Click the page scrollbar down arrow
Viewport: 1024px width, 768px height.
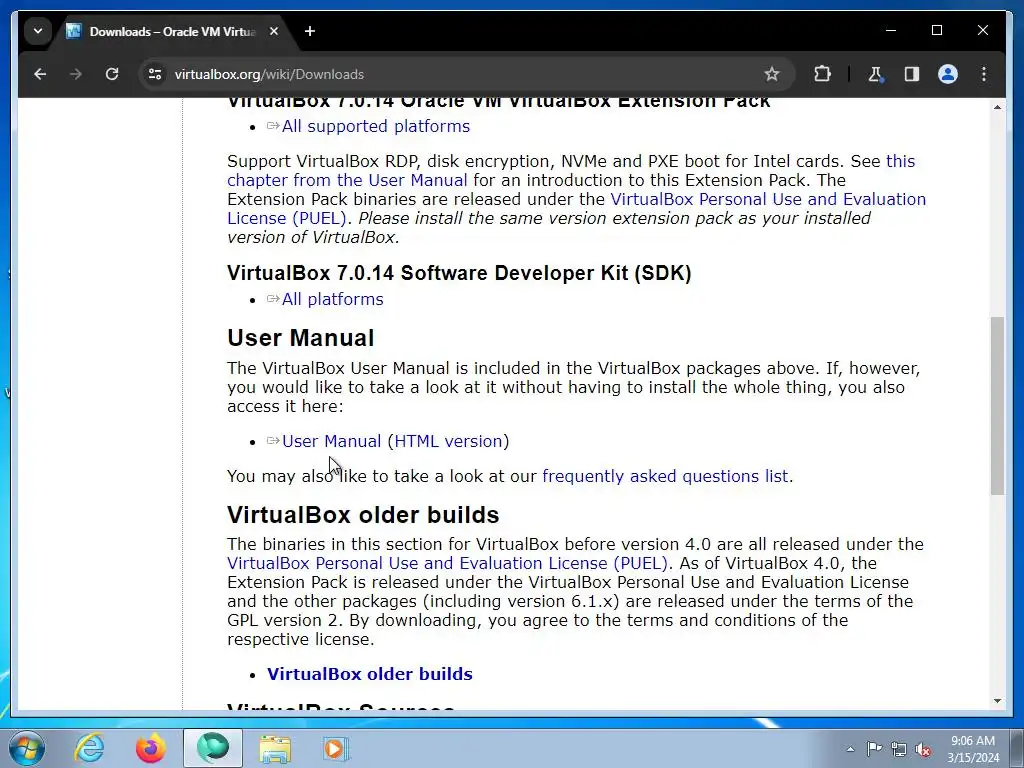coord(997,701)
